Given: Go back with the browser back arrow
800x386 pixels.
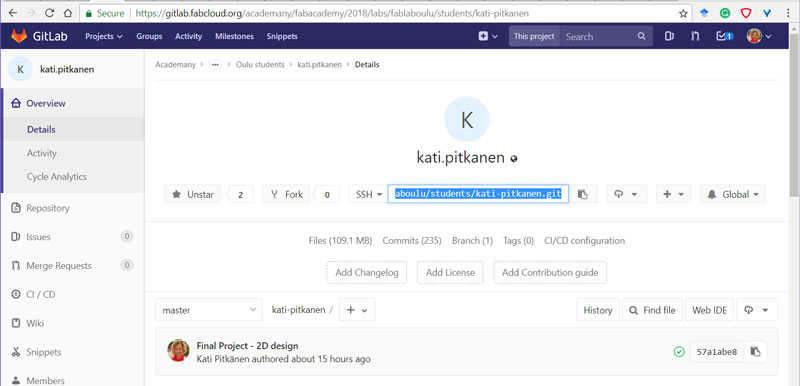Looking at the screenshot, I should (12, 13).
